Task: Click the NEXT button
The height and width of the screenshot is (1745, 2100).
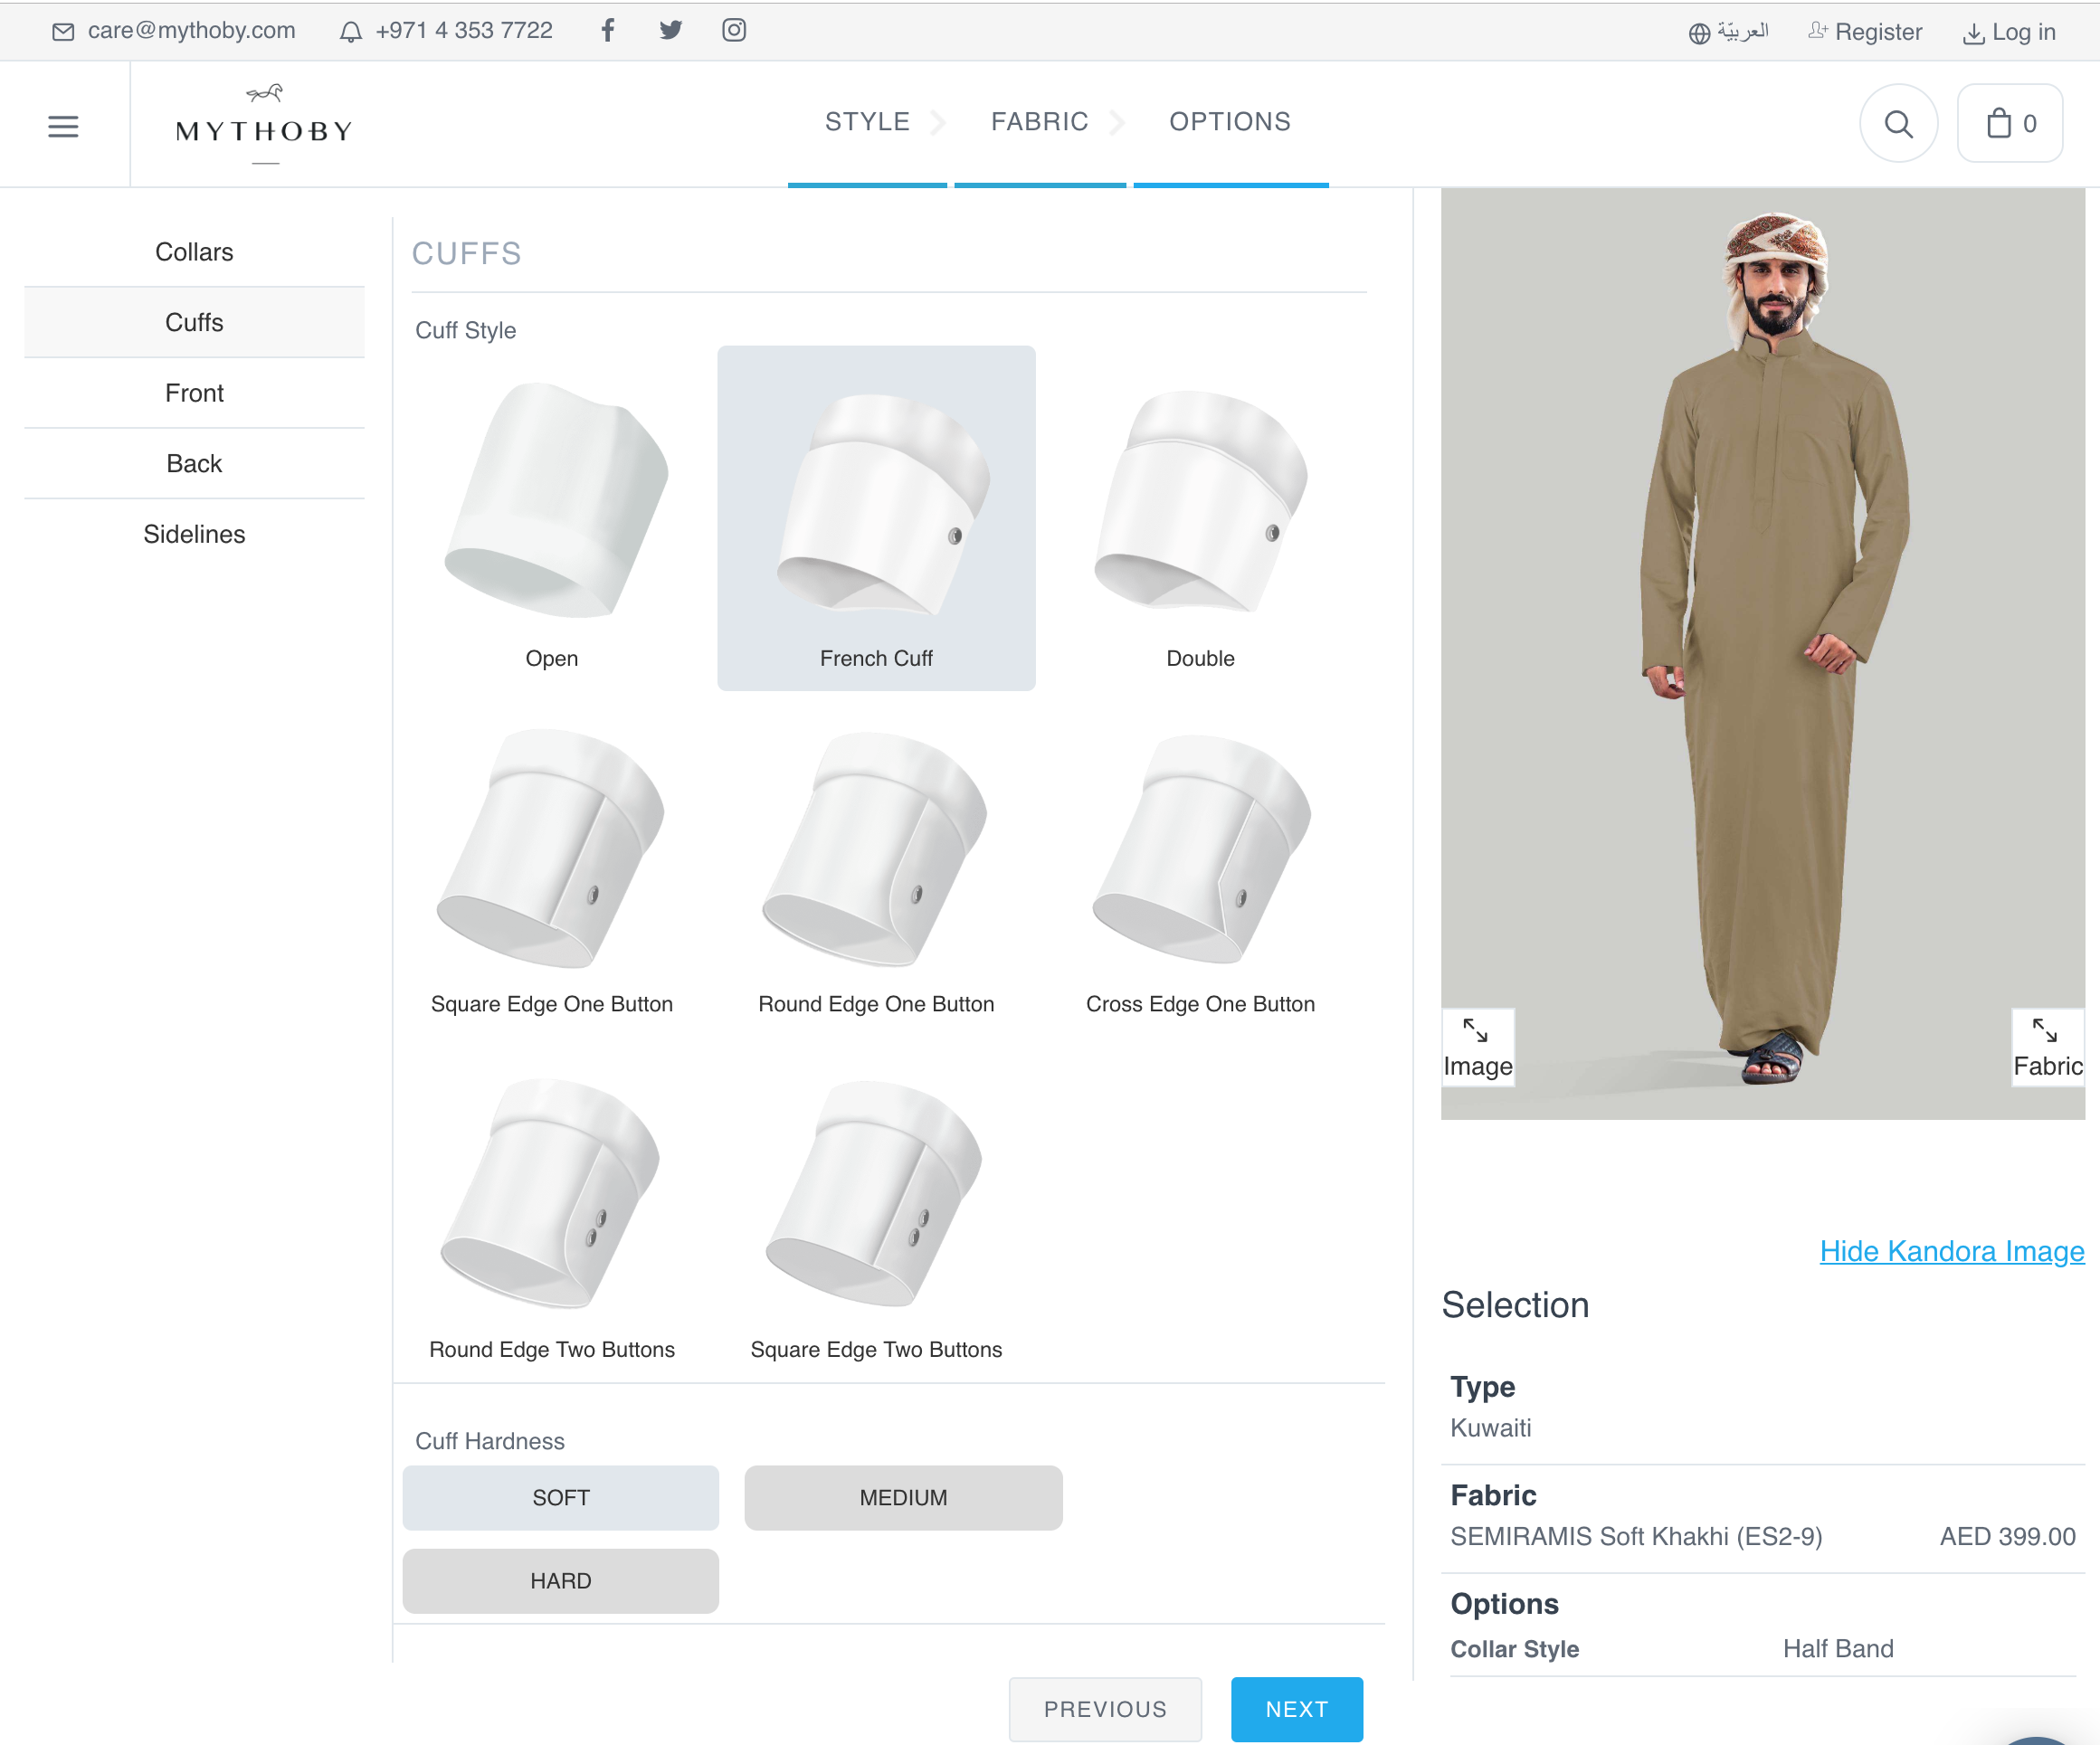Action: 1297,1709
